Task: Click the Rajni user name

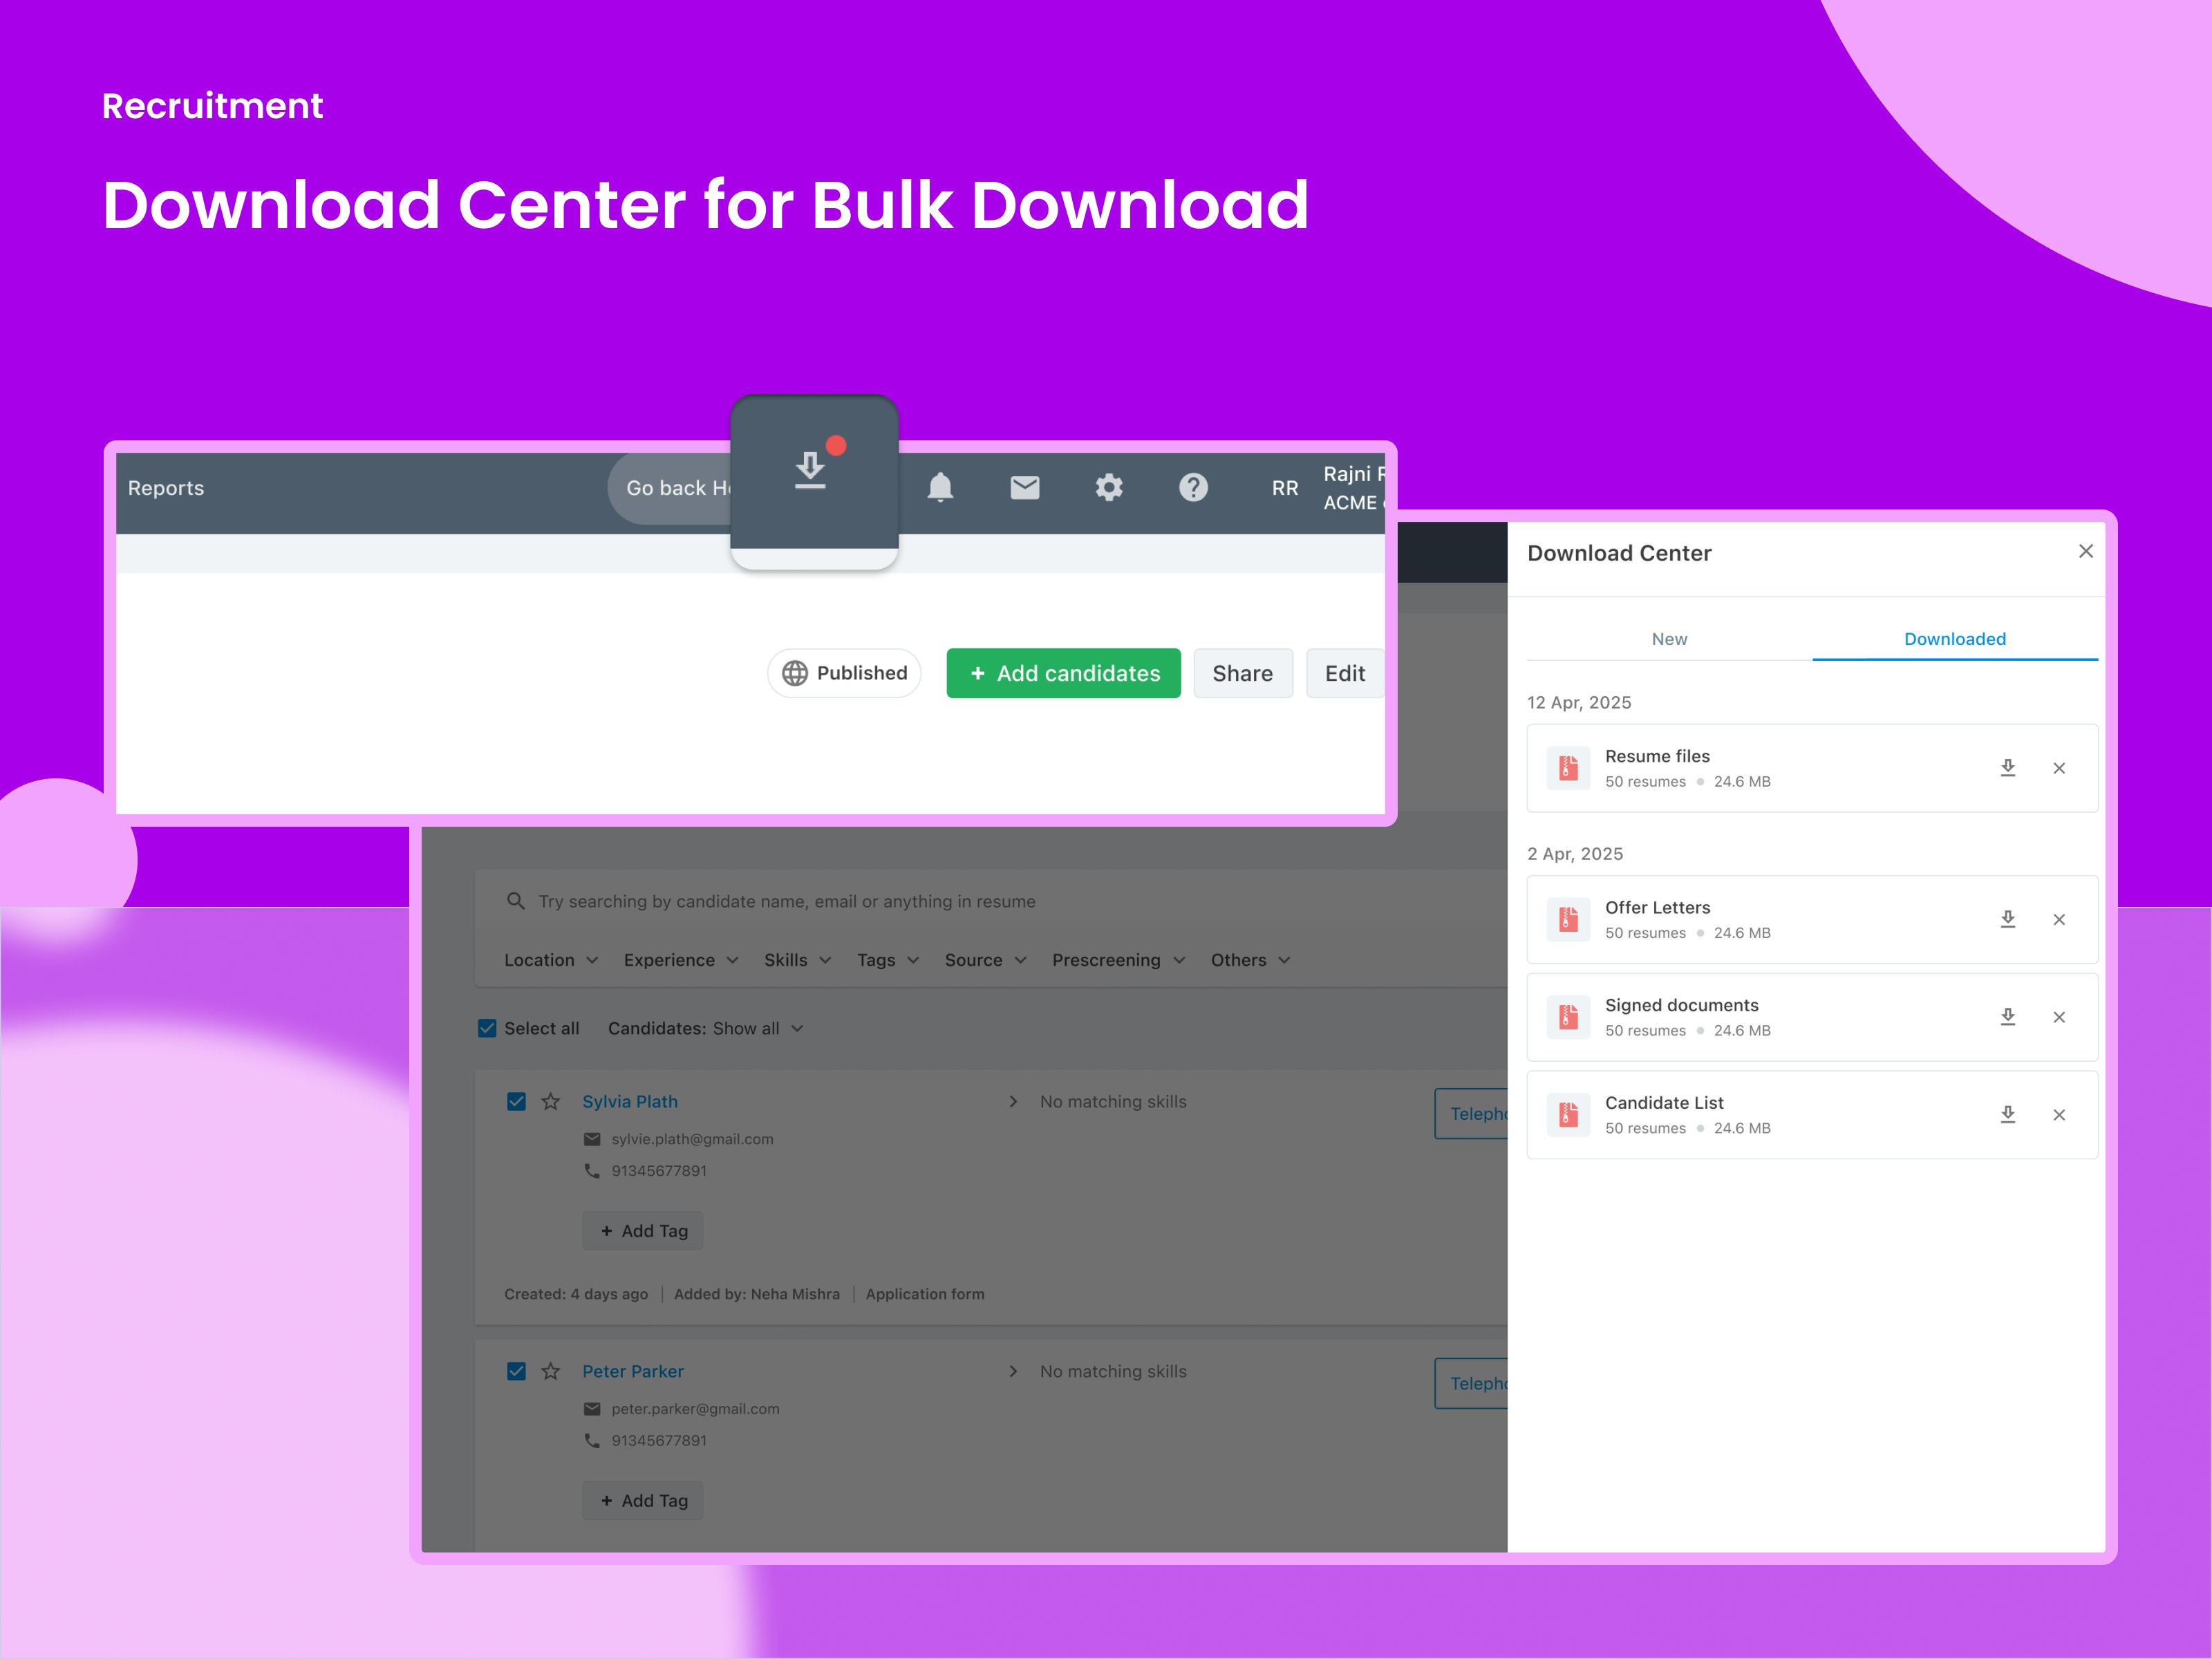Action: [1354, 474]
